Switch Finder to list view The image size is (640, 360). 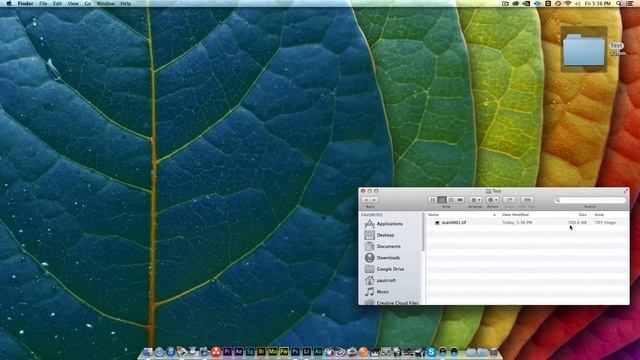pyautogui.click(x=442, y=200)
